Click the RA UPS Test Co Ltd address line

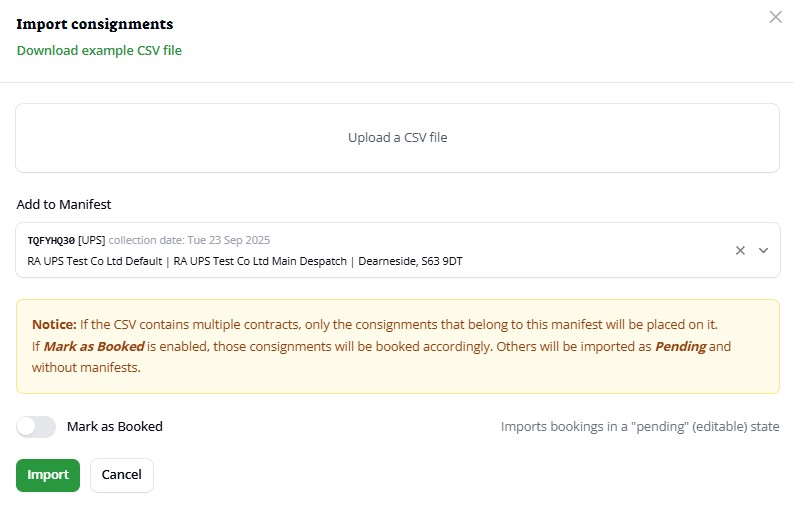pyautogui.click(x=245, y=261)
